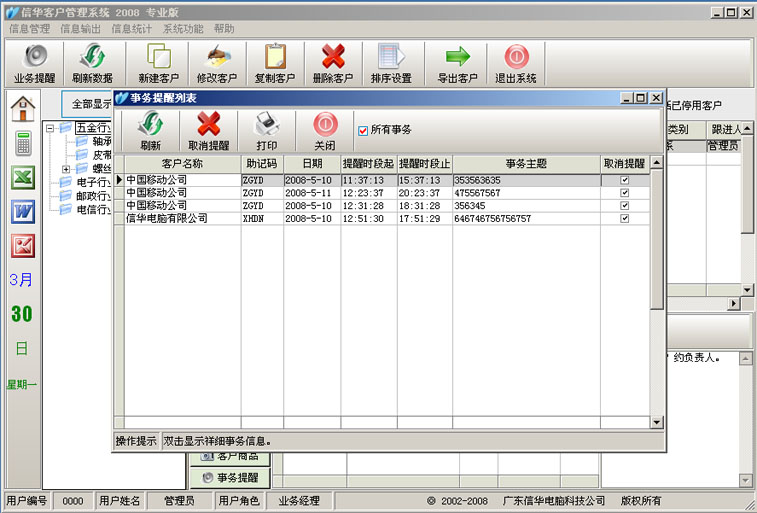Go to the home icon in the left sidebar
757x513 pixels.
(x=23, y=109)
